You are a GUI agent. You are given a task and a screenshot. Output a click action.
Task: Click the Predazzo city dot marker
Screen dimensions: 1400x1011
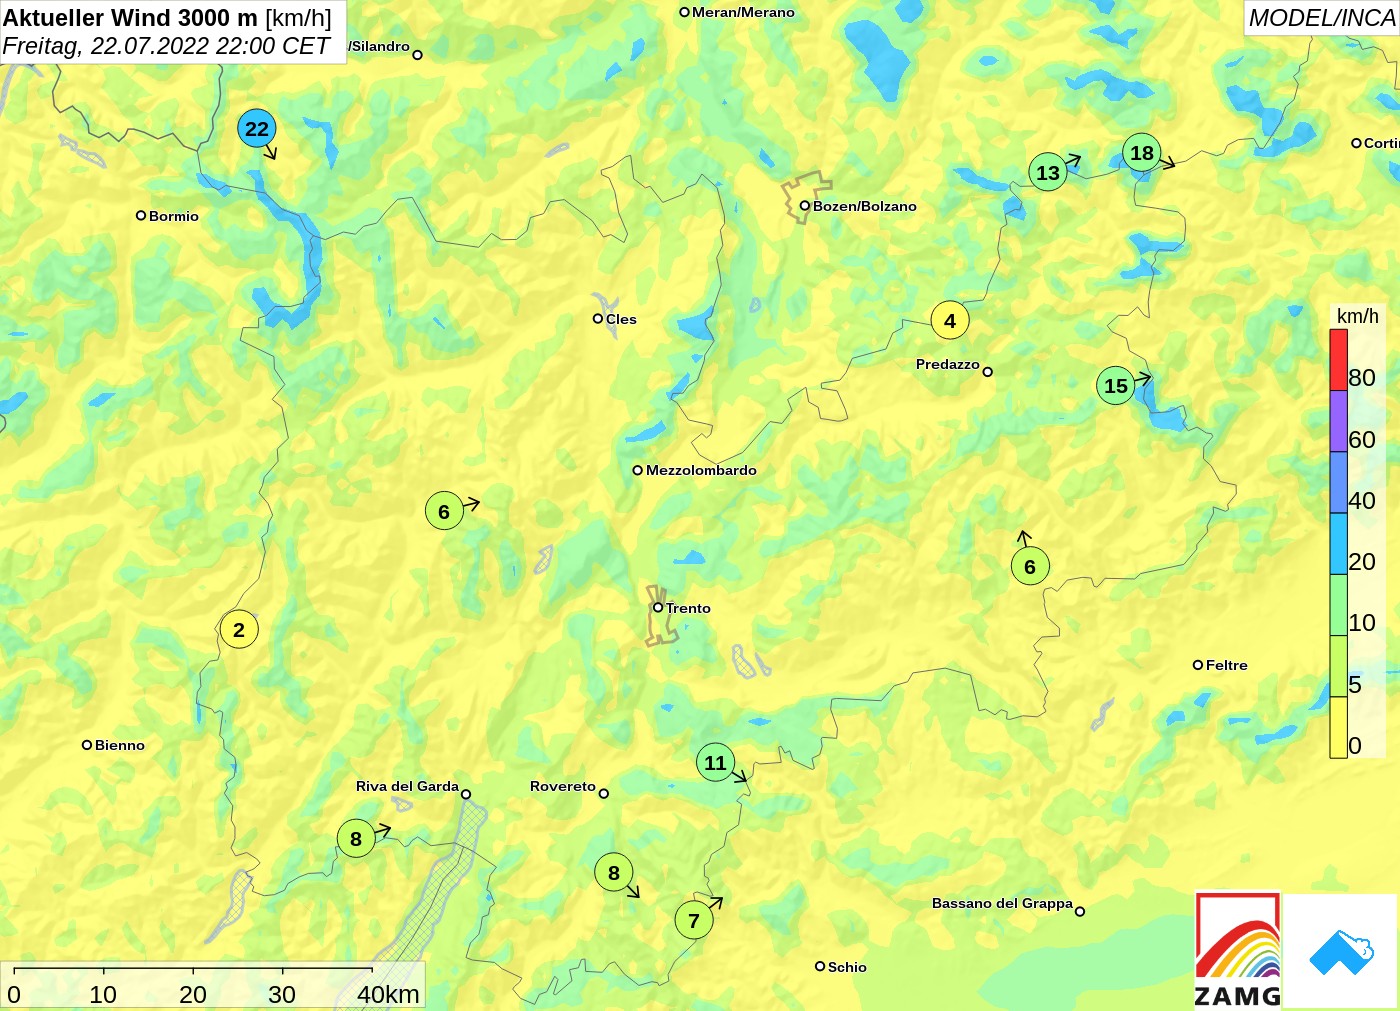pyautogui.click(x=987, y=372)
